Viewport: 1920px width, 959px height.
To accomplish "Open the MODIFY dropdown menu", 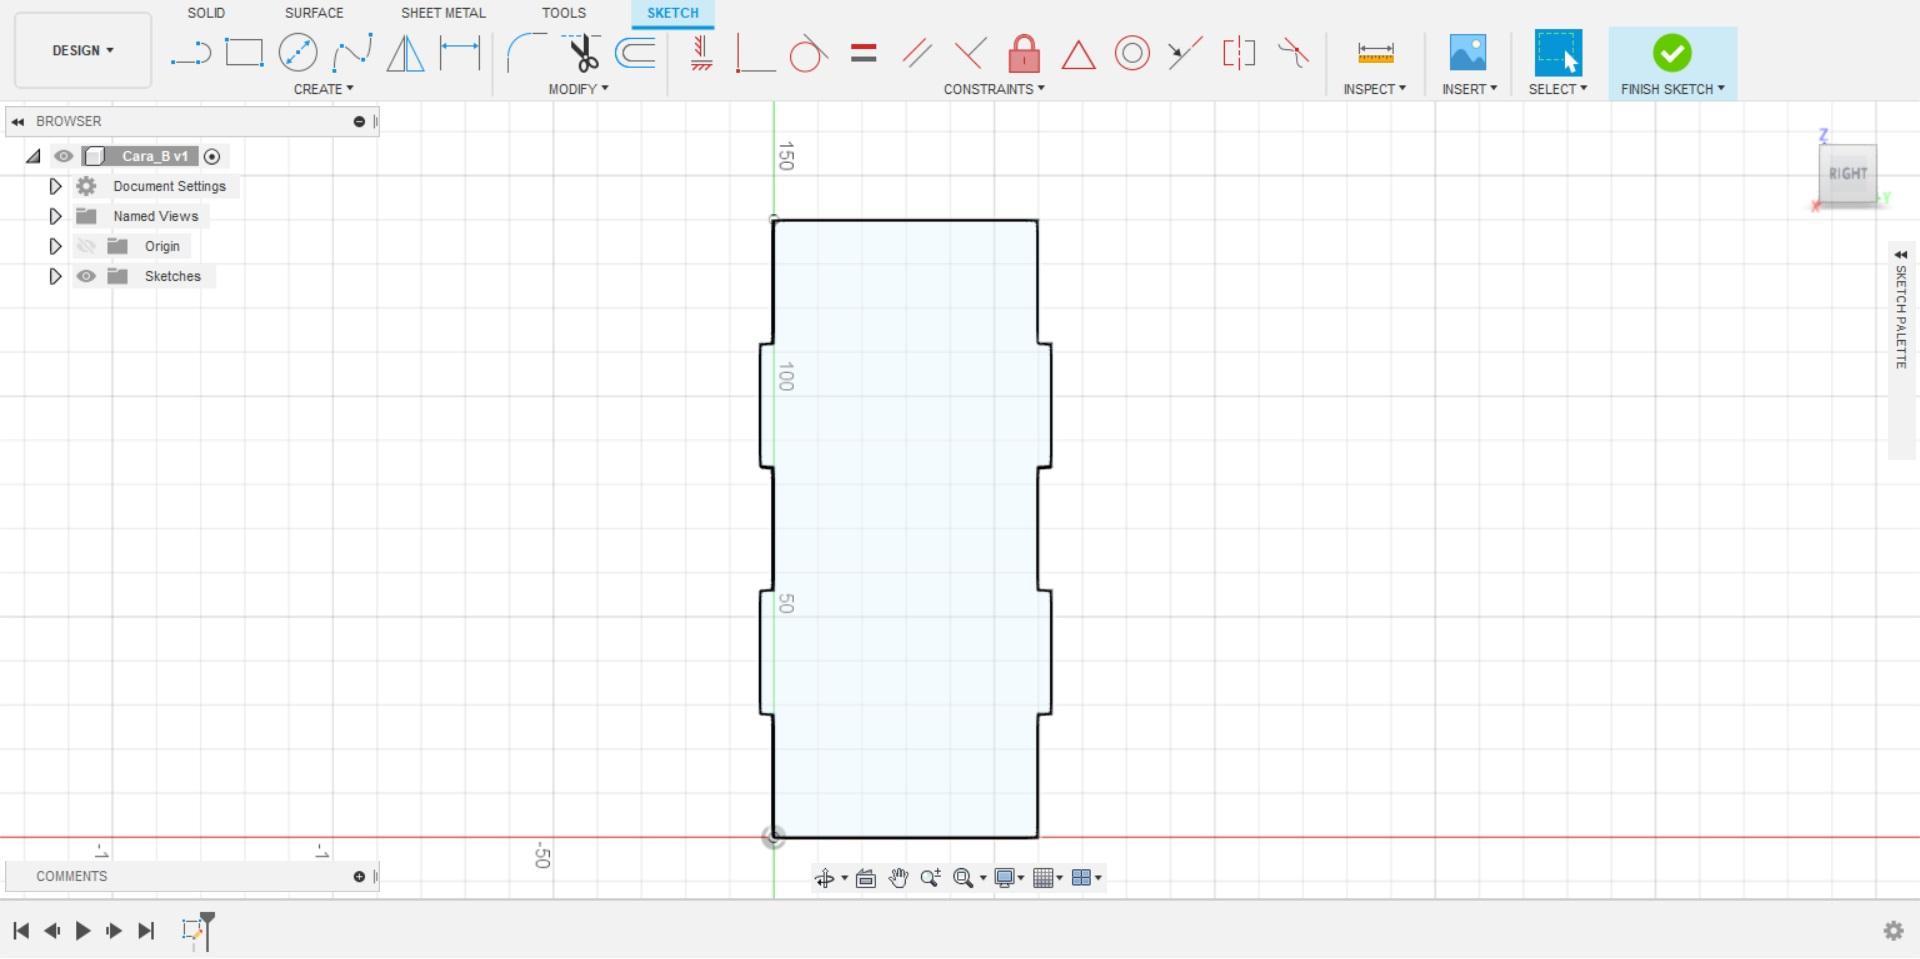I will click(x=578, y=89).
